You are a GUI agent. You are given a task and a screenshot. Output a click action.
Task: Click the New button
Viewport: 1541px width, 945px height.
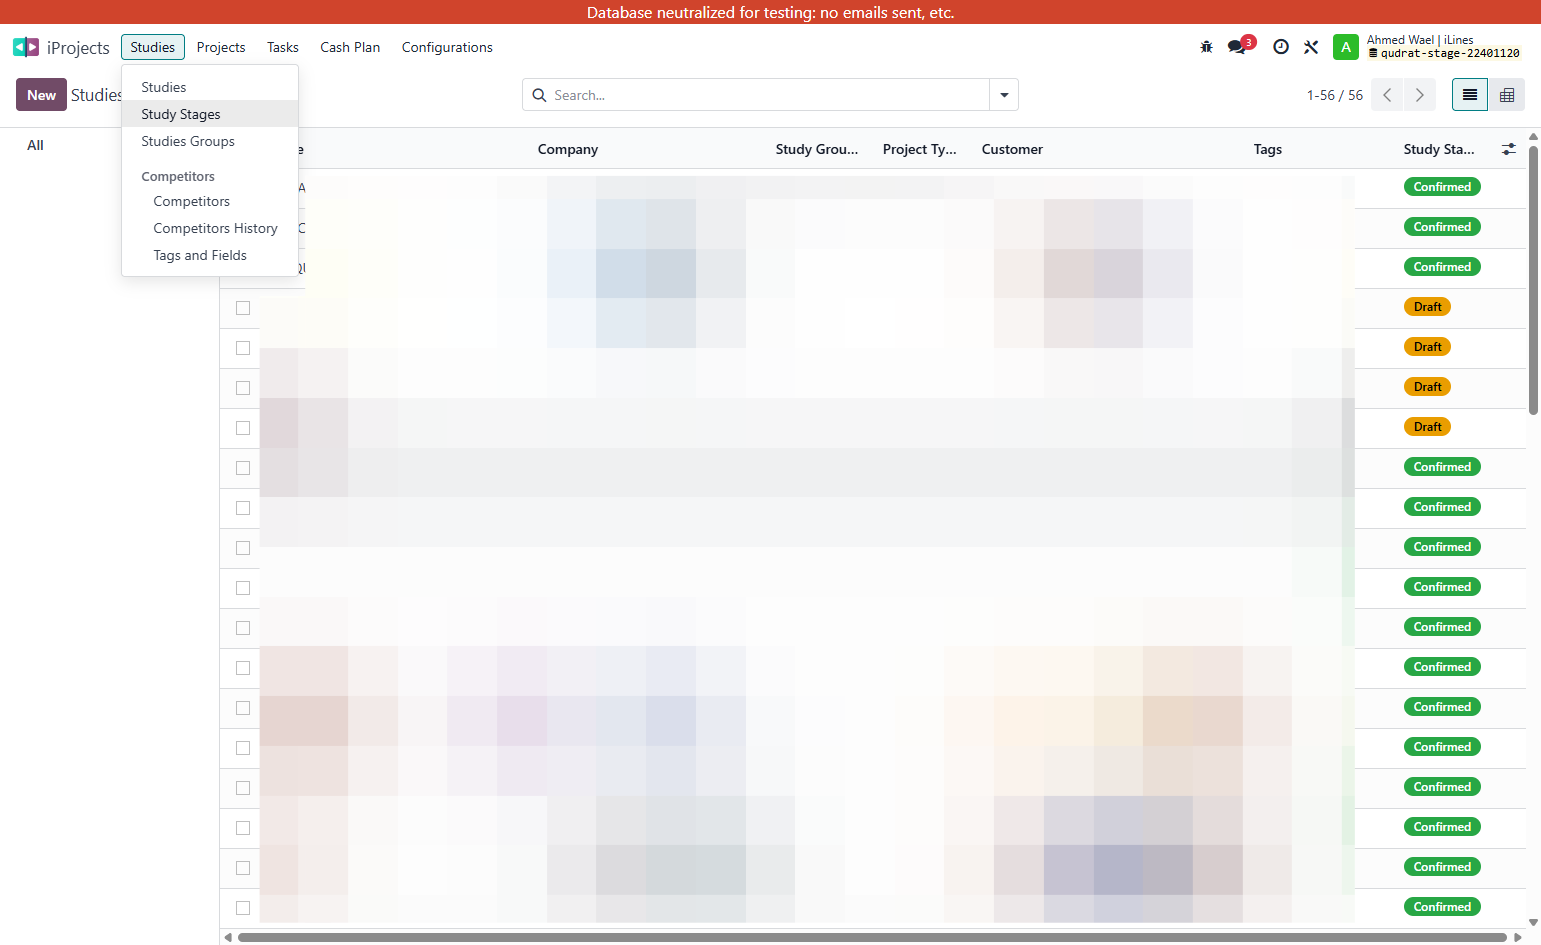41,95
